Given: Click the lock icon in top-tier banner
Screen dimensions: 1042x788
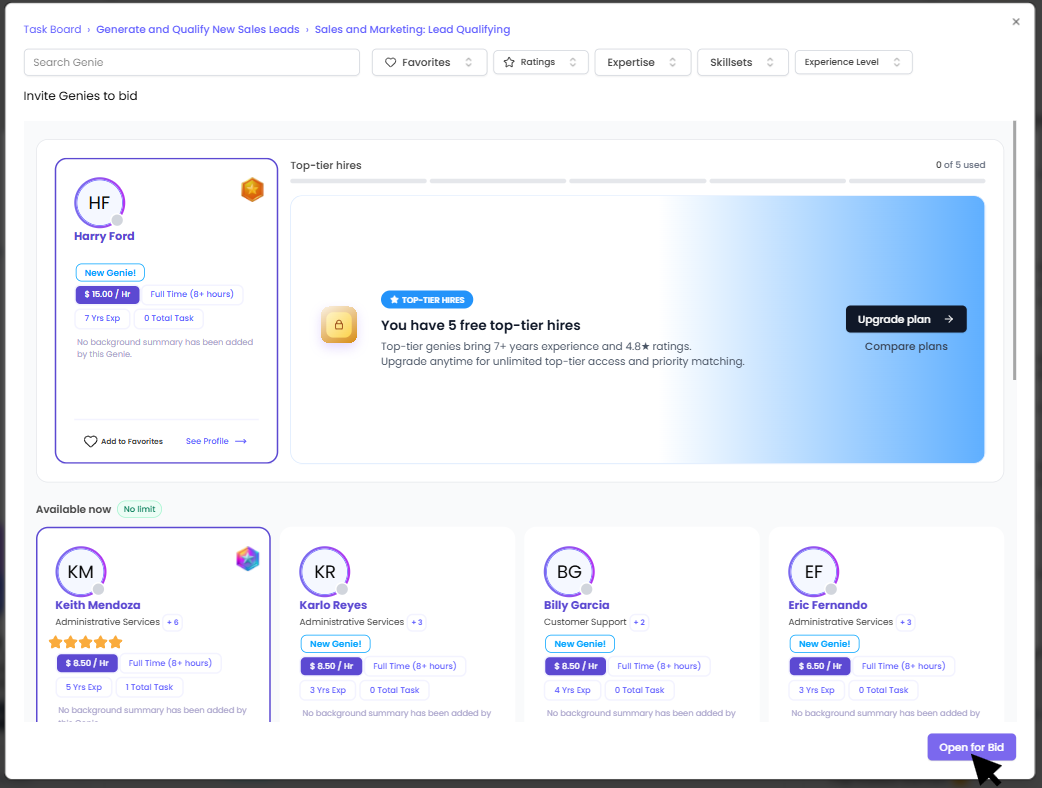Looking at the screenshot, I should coord(339,325).
